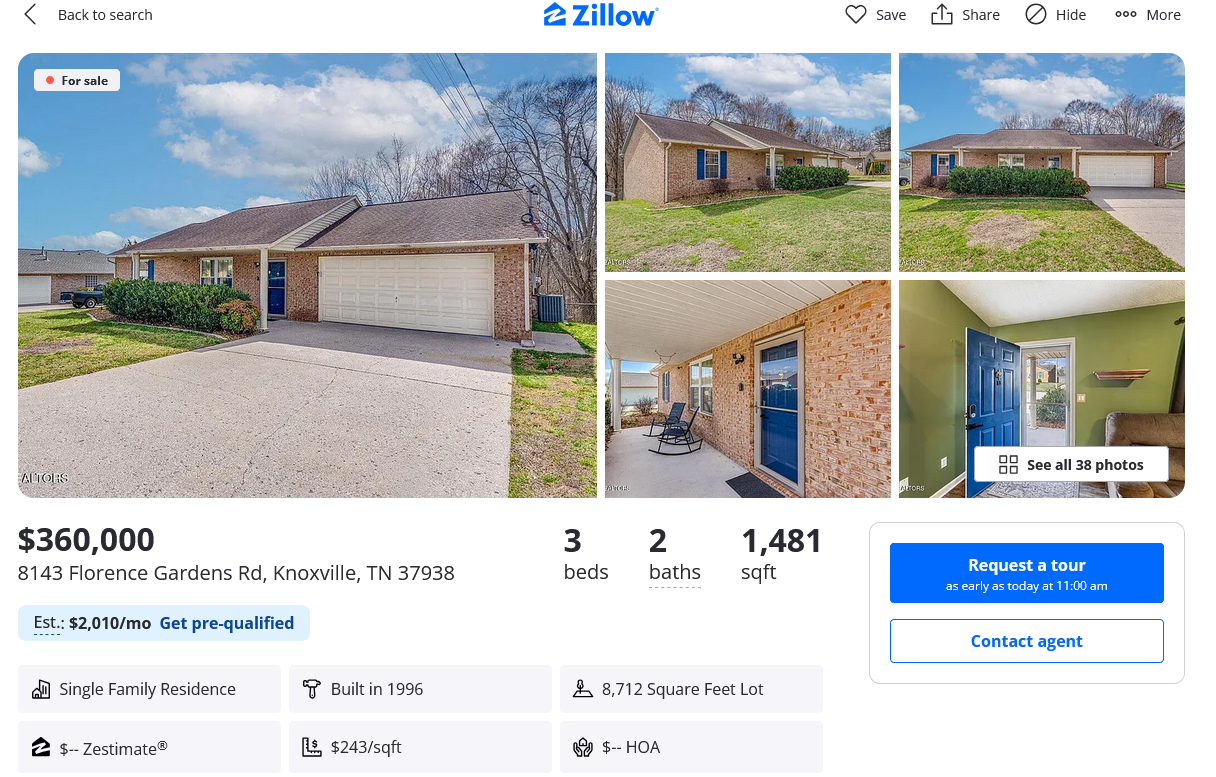Click the underlined baths label
Image resolution: width=1216 pixels, height=777 pixels.
675,573
